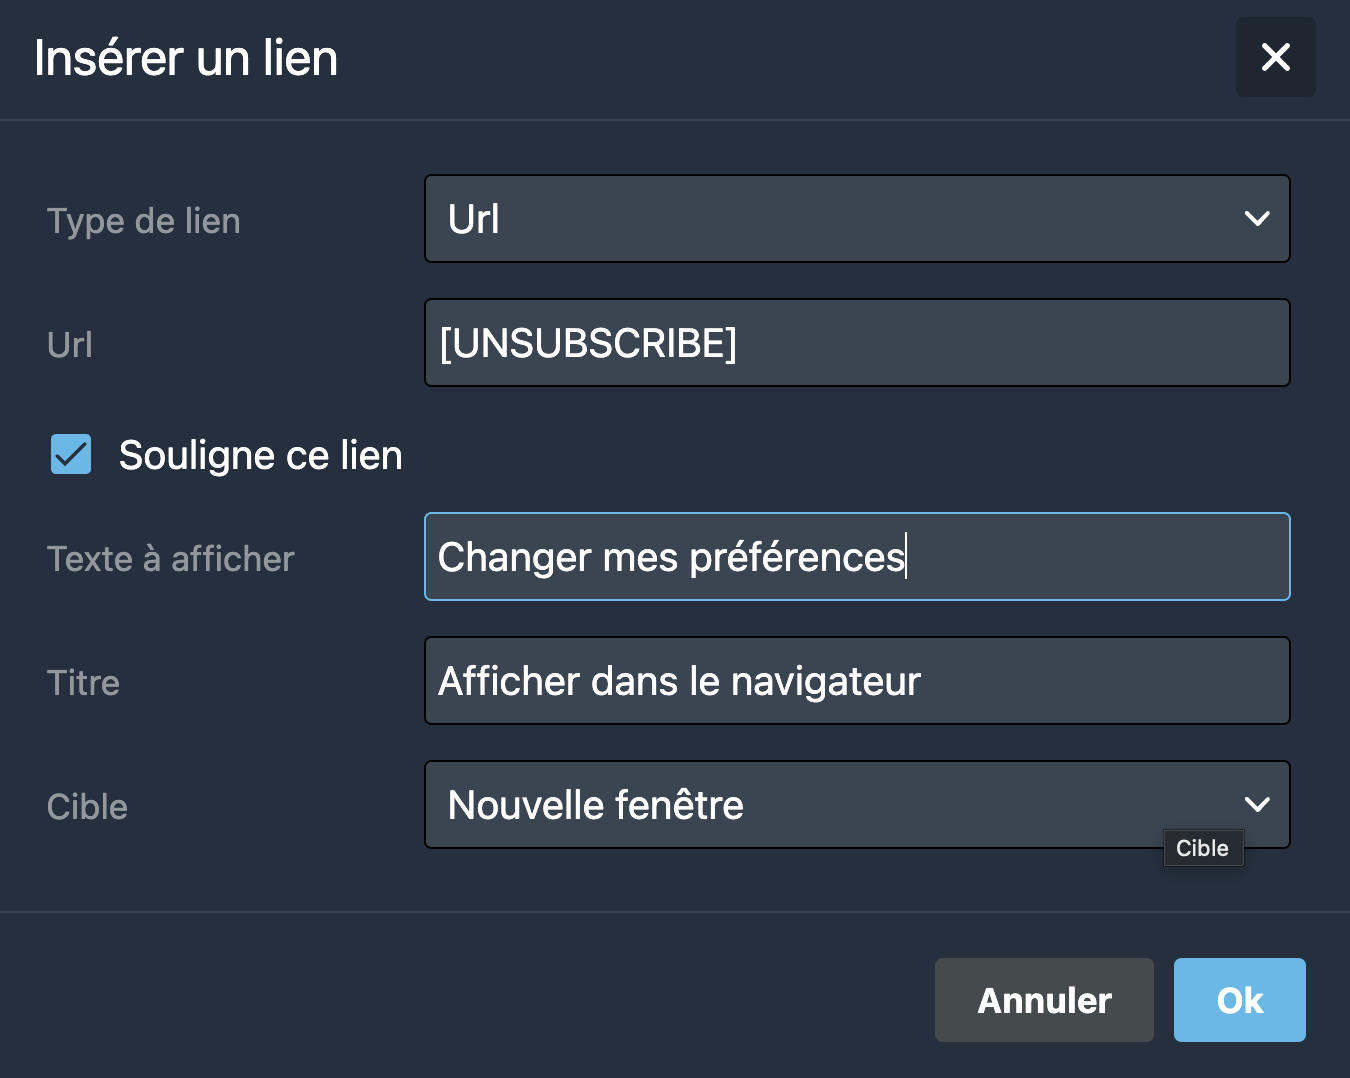Click the Type de lien label
Screen dimensions: 1350x1078
[x=144, y=221]
